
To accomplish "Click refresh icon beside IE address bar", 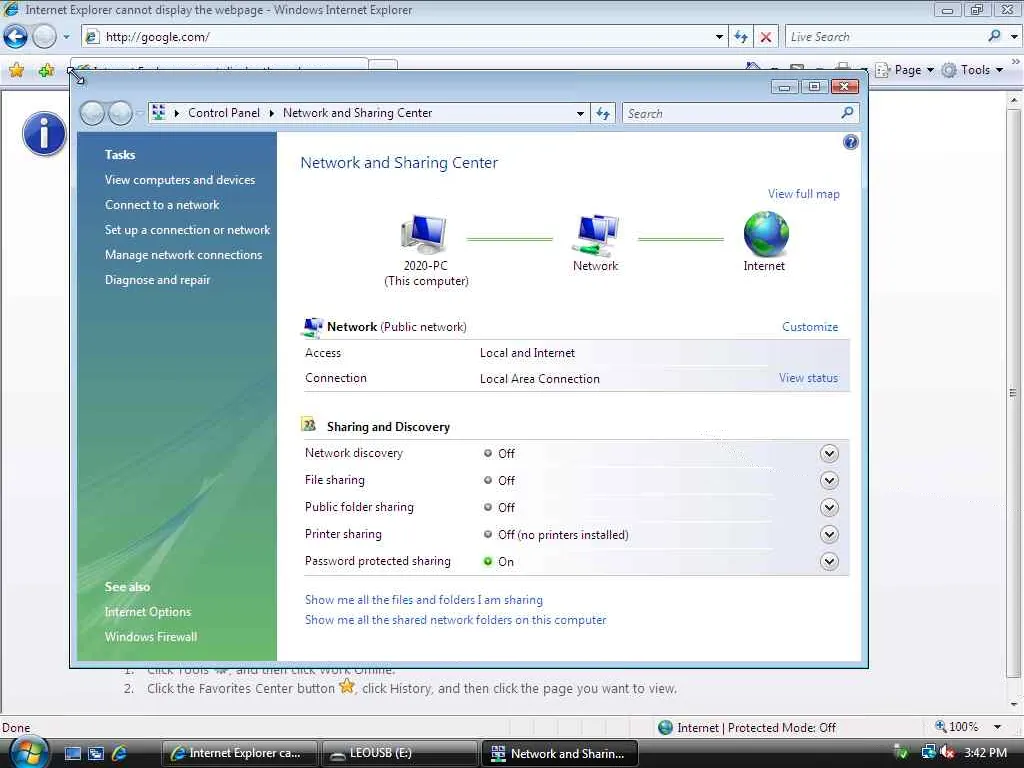I will (x=741, y=37).
